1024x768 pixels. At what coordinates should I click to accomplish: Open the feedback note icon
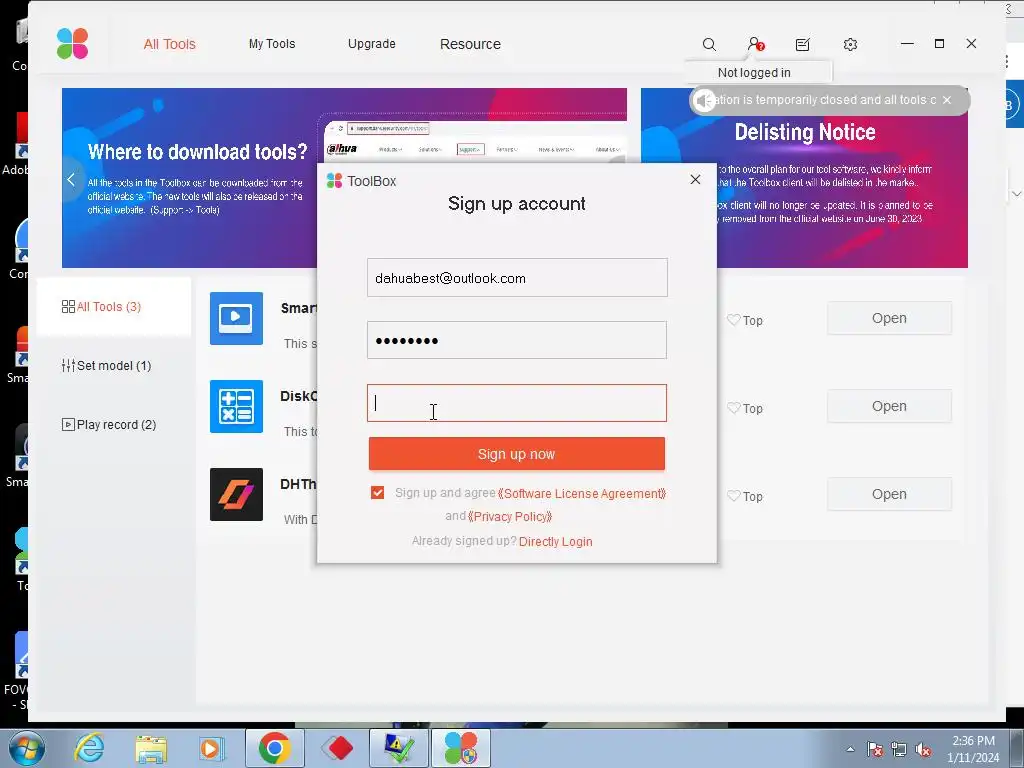coord(803,44)
